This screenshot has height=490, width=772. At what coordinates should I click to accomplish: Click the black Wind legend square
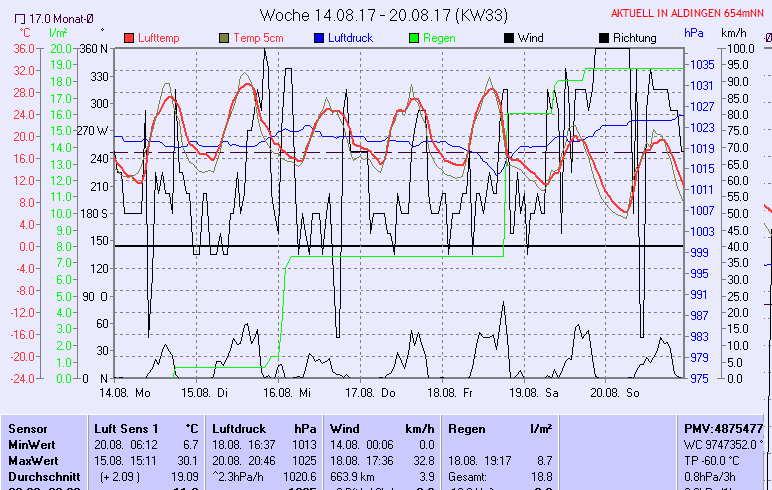509,38
